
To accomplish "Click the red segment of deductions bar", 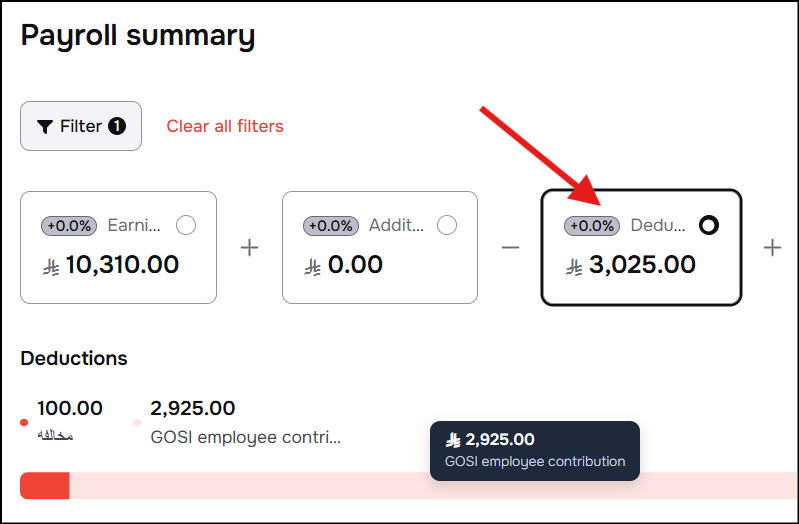I will 45,485.
